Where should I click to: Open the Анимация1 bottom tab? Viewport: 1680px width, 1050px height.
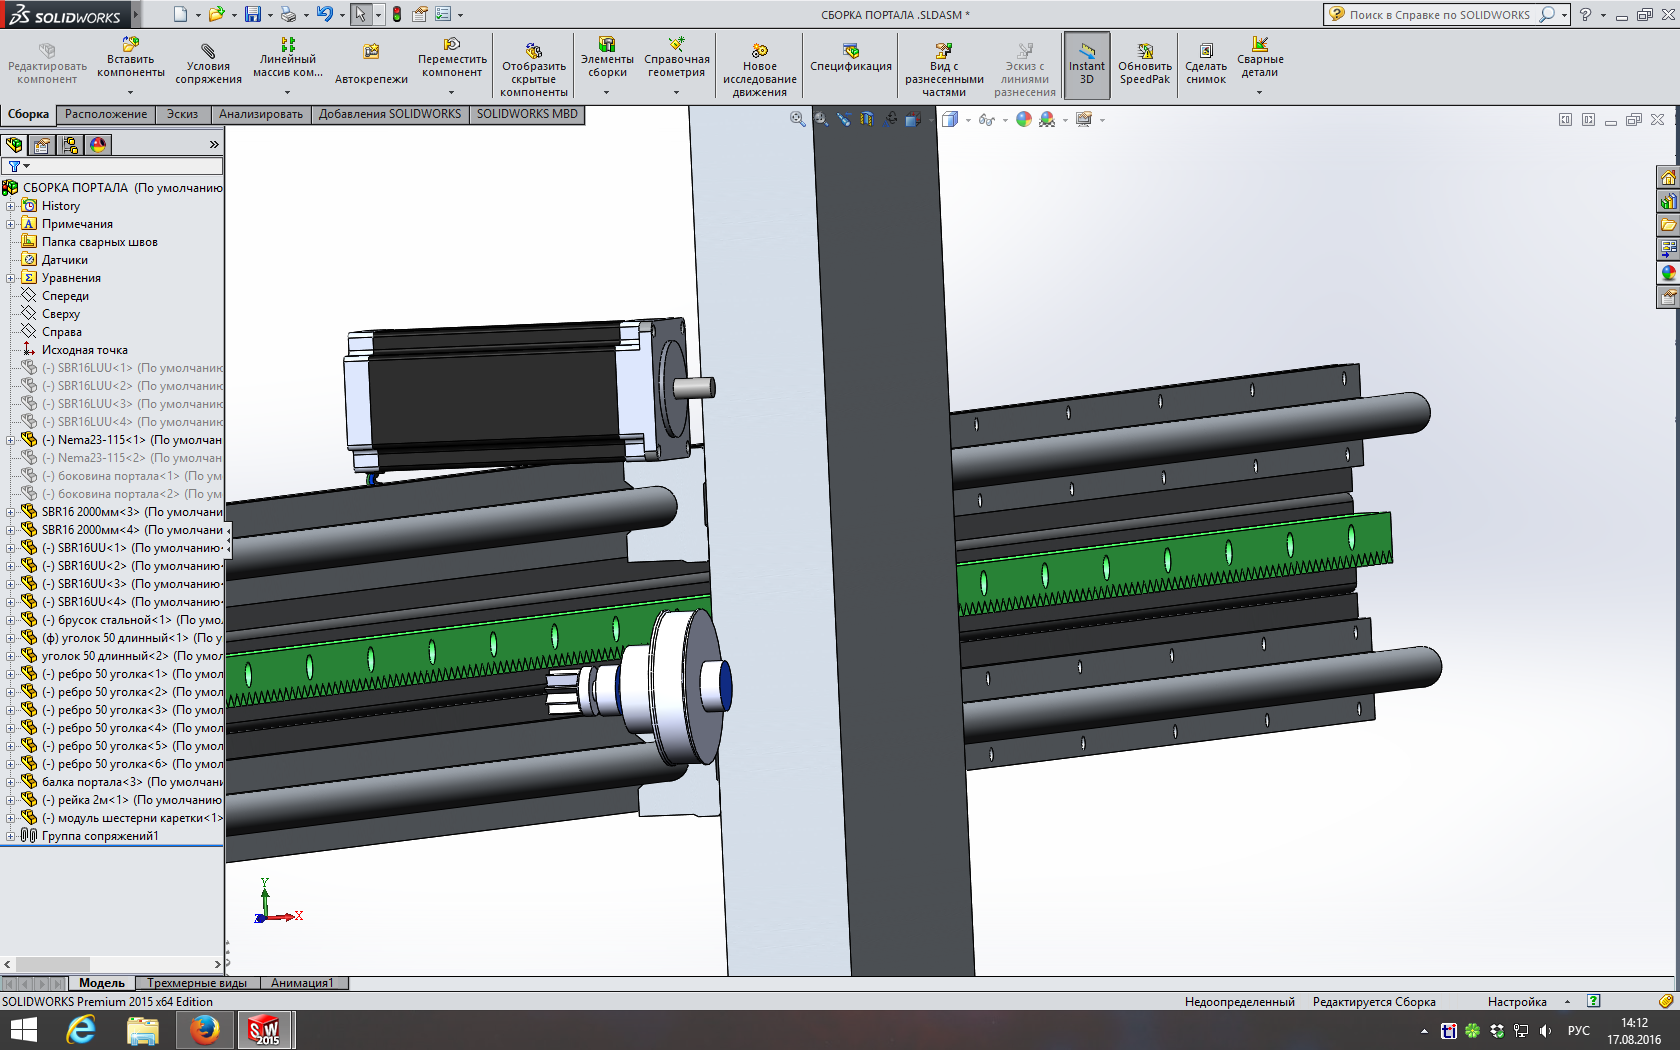click(x=303, y=983)
